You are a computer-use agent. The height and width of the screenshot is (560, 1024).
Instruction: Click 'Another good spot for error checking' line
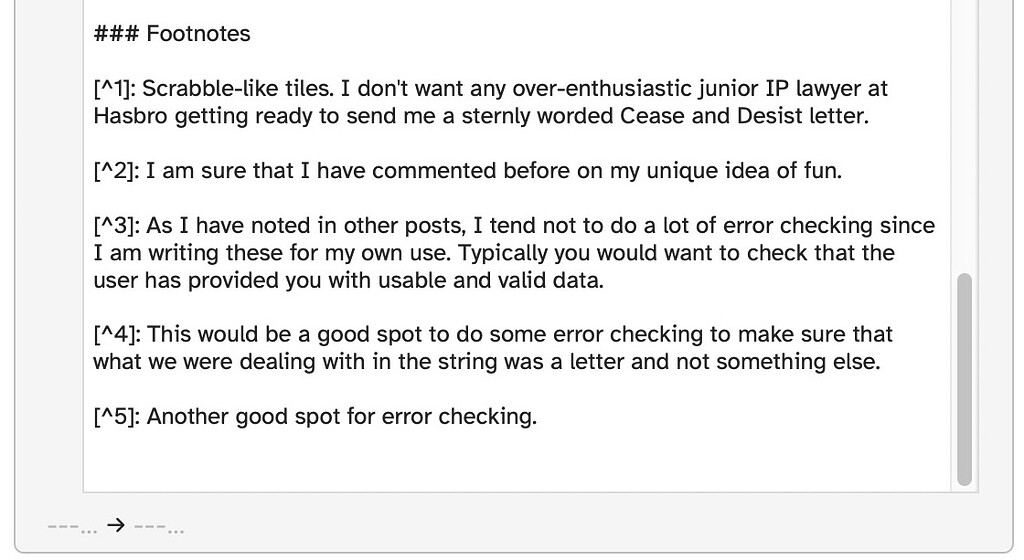[x=341, y=416]
